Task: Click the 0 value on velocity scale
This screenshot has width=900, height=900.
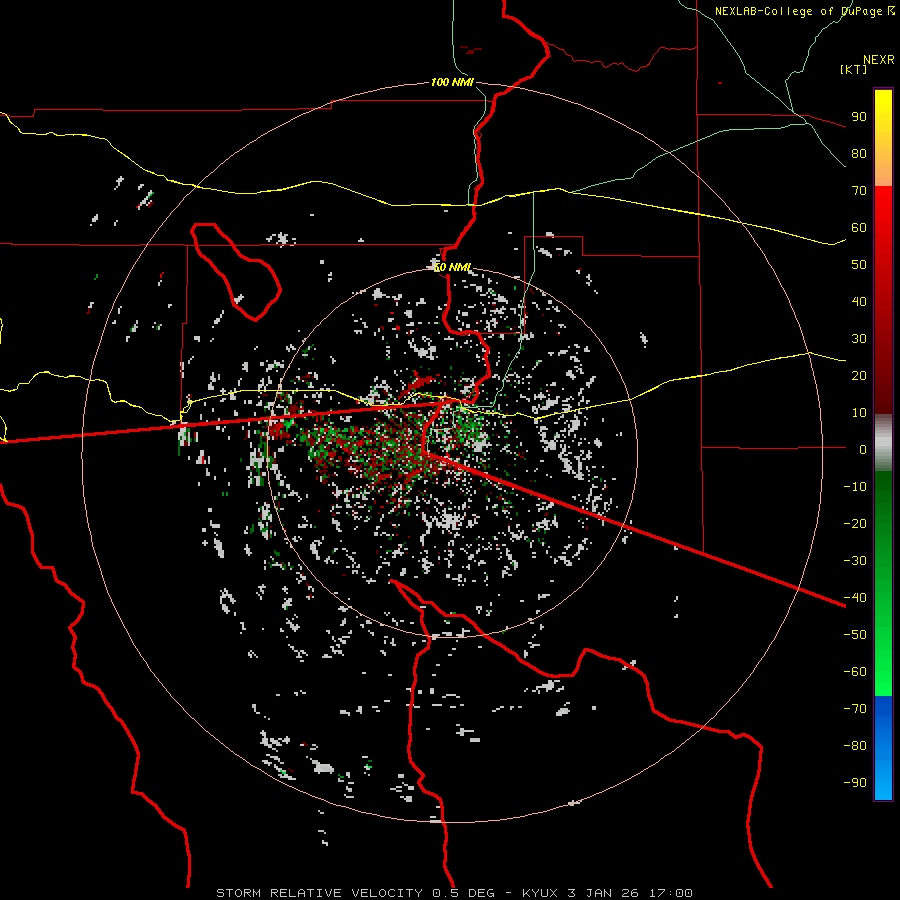Action: pos(863,449)
